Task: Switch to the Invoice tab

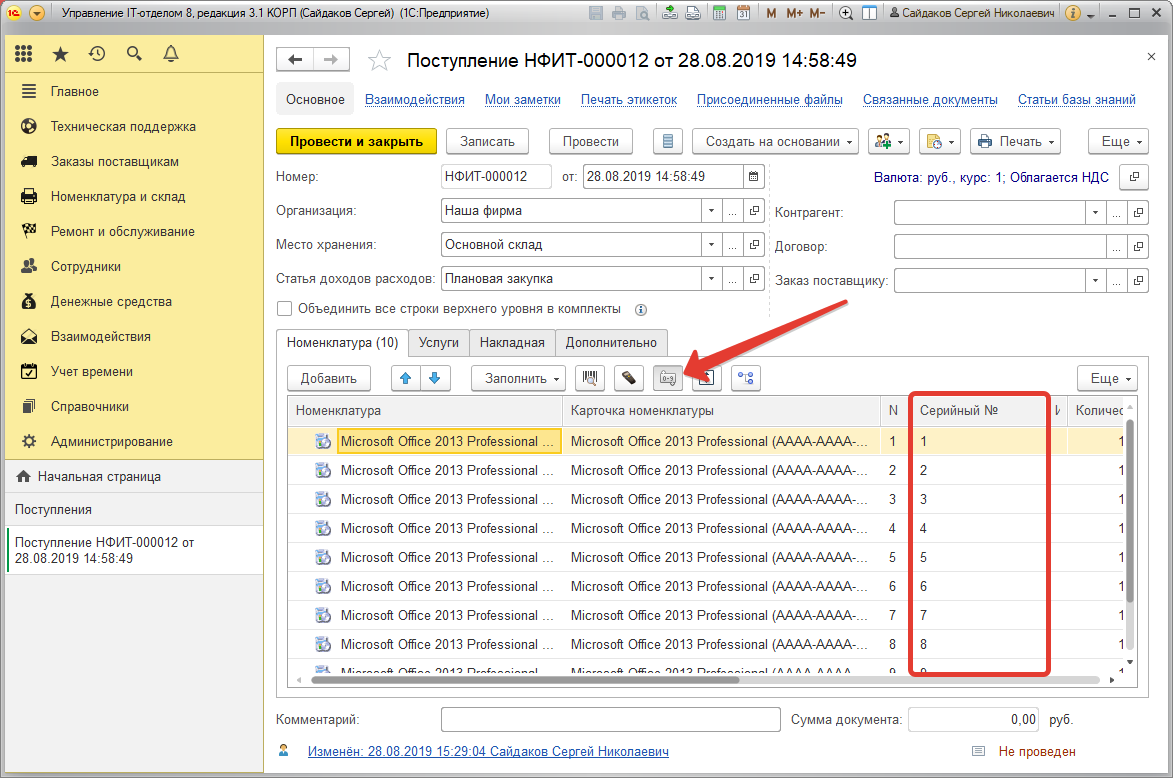Action: click(x=512, y=343)
